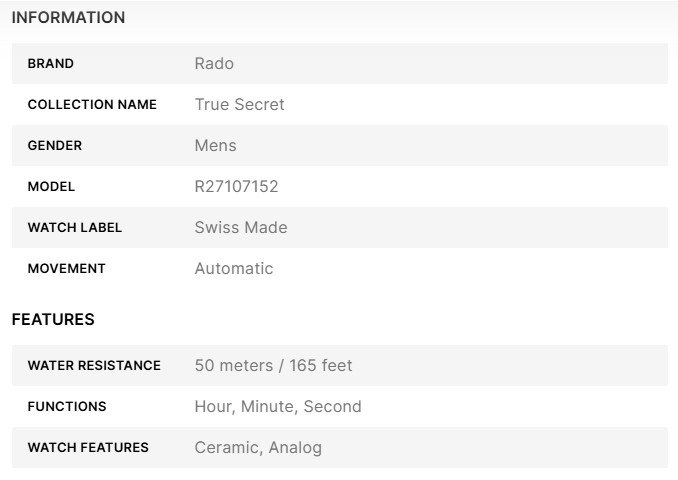The image size is (678, 480).
Task: Select the Hour, Minute, Second value
Action: tap(278, 407)
